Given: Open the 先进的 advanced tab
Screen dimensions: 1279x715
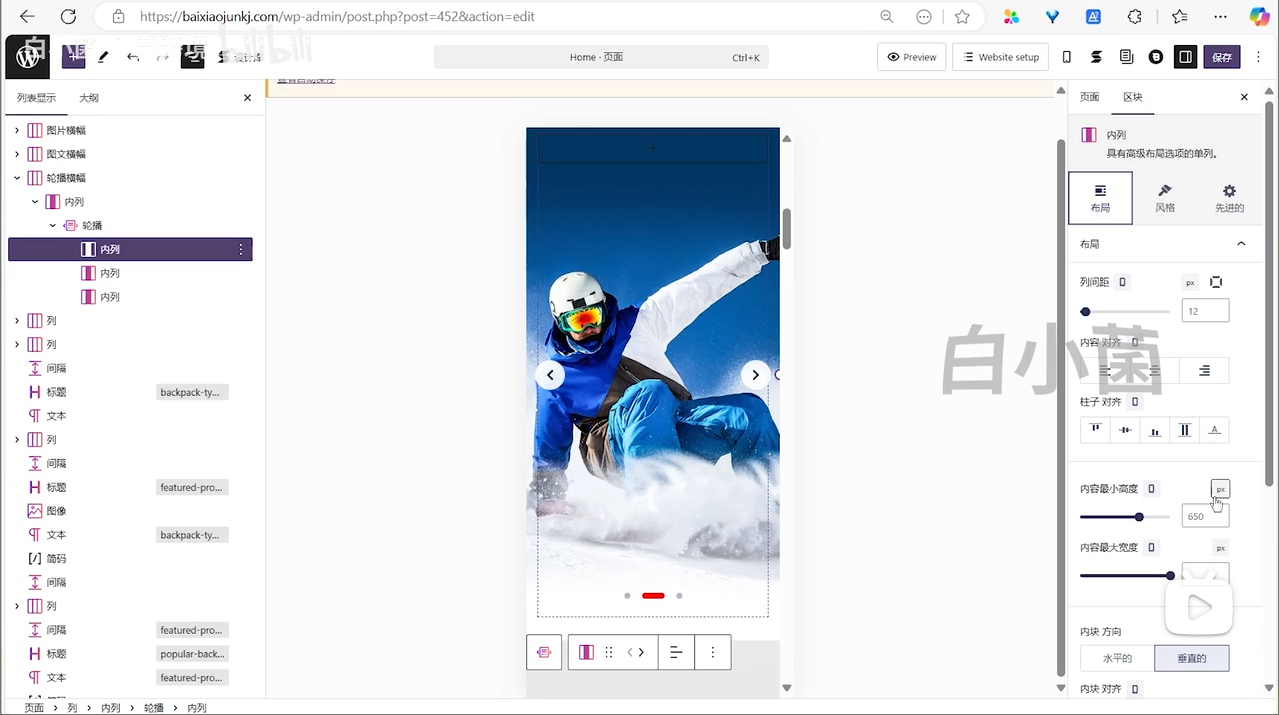Looking at the screenshot, I should 1229,198.
